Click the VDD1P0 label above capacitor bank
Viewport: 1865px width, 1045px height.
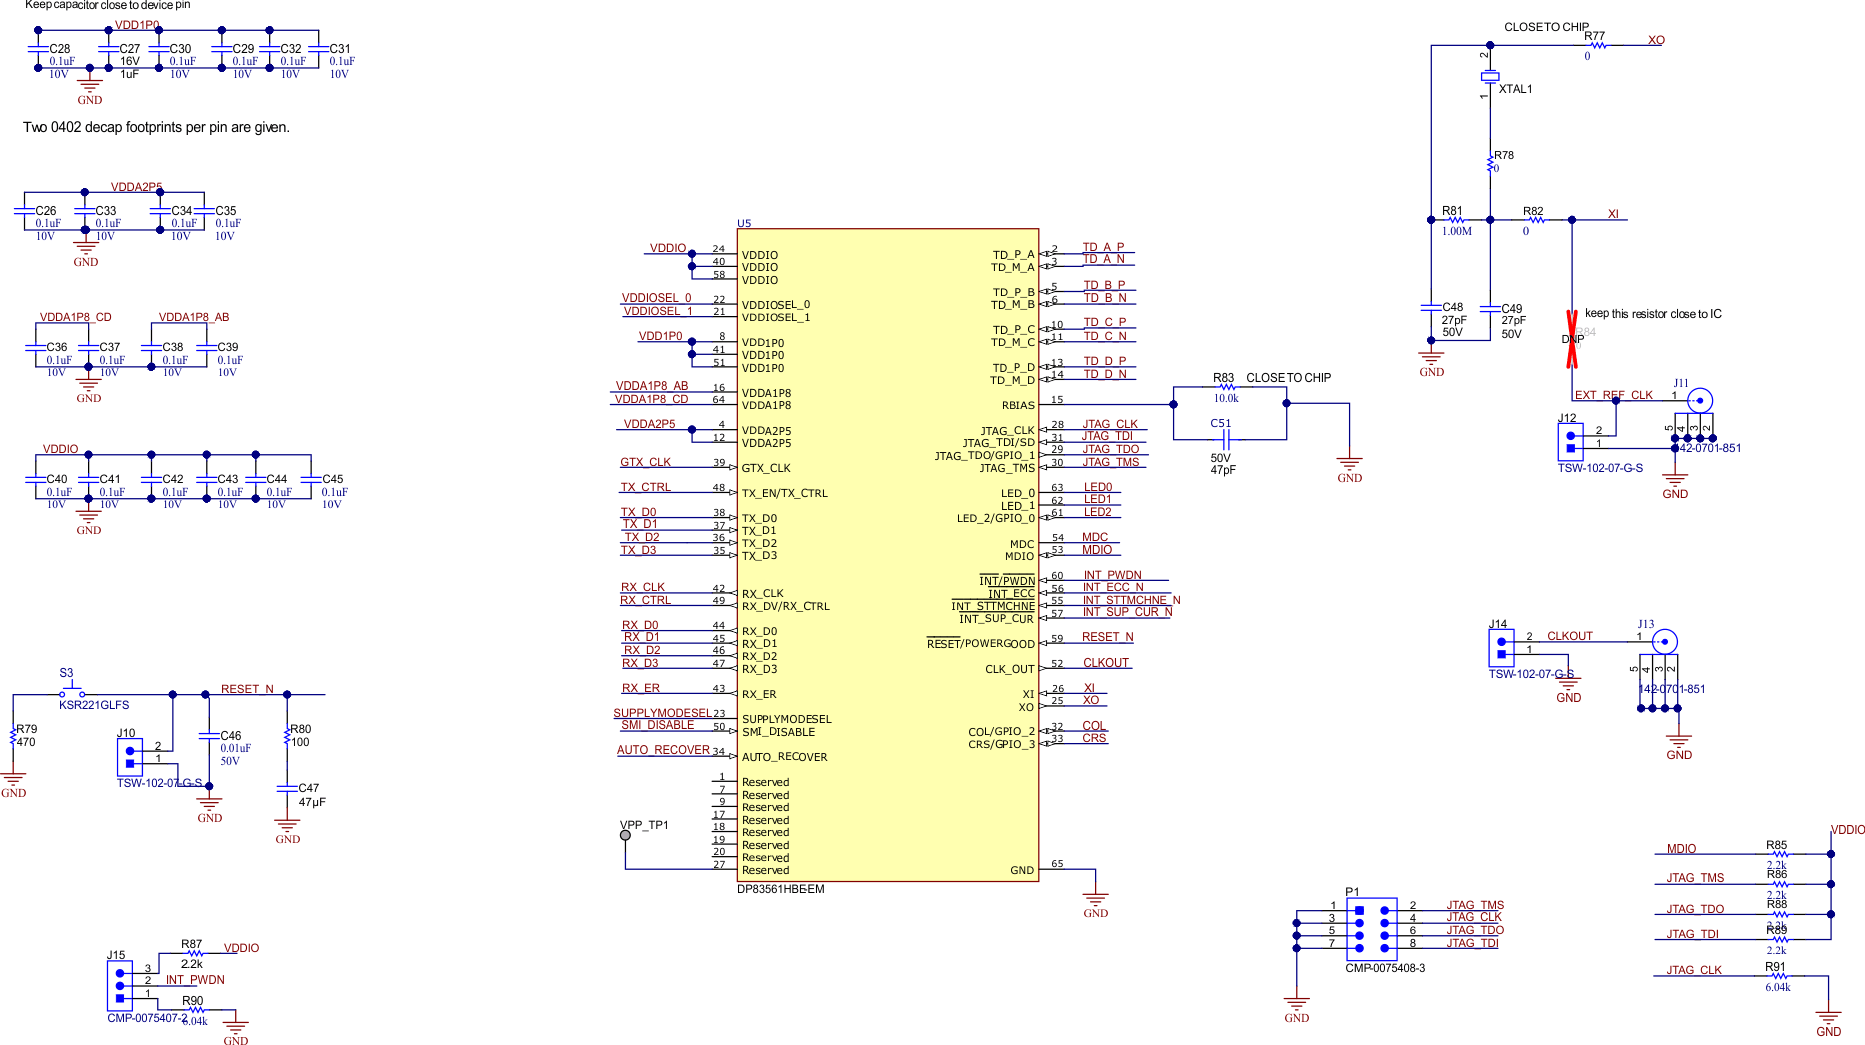[137, 25]
